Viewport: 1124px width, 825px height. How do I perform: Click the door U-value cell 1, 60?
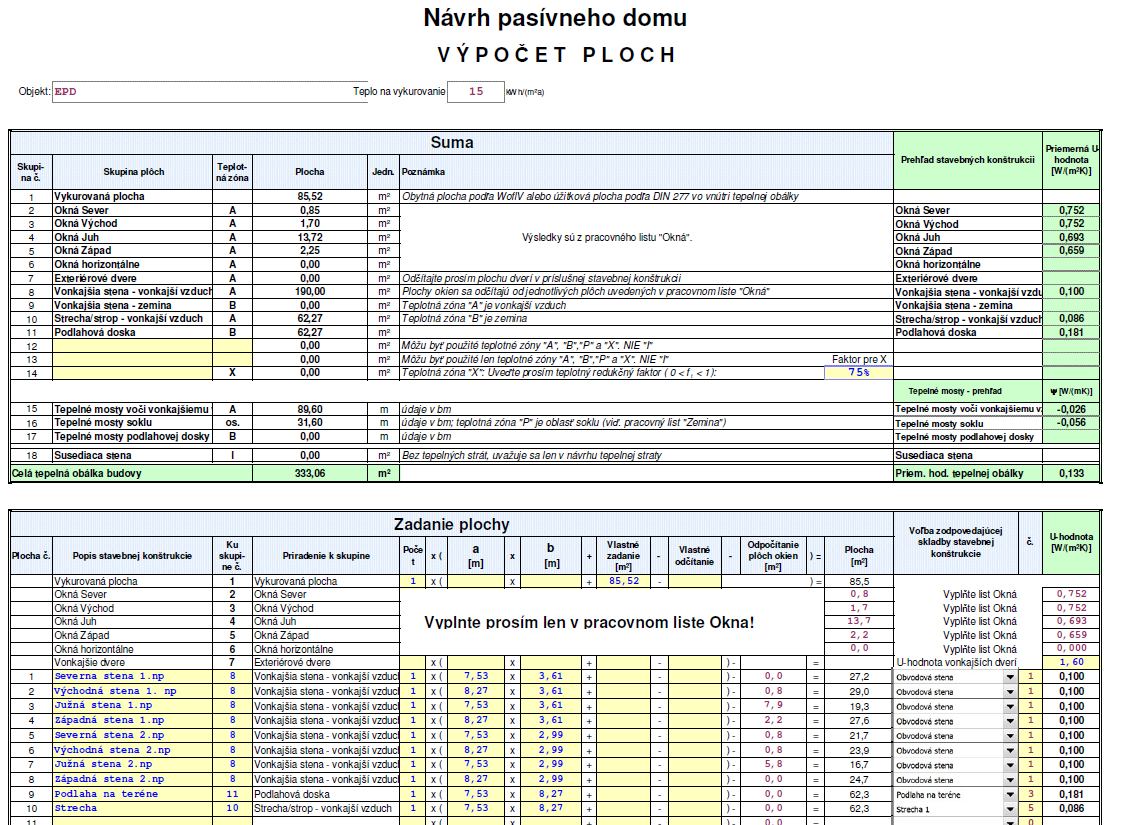click(x=1071, y=662)
